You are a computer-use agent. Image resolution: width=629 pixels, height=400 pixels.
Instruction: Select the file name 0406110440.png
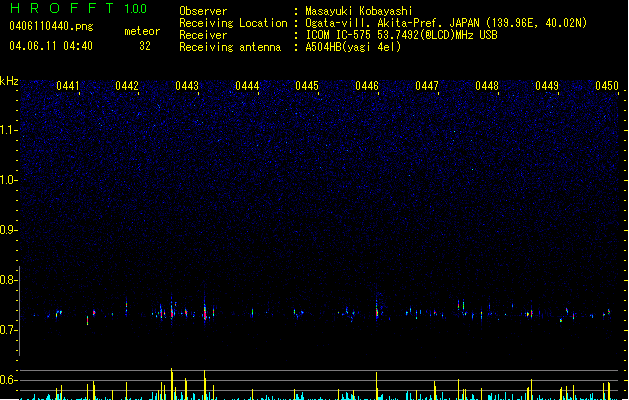51,26
